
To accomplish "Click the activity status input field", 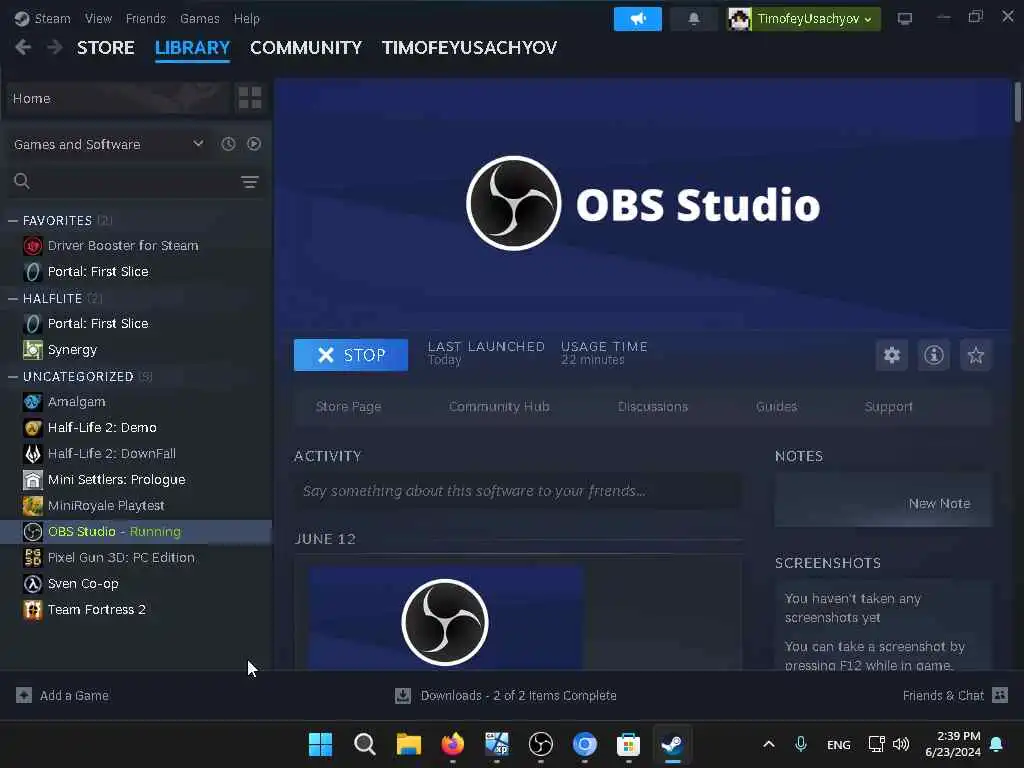I will [518, 491].
